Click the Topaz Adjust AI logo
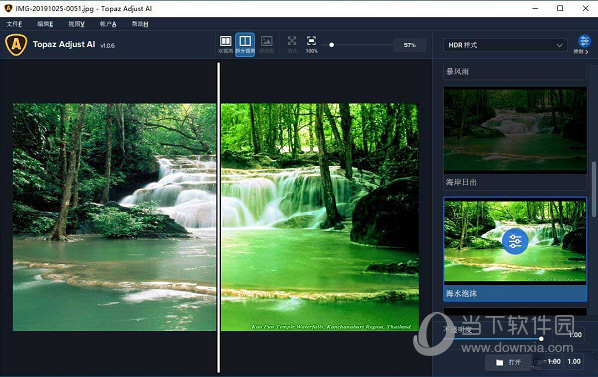The image size is (598, 377). 16,45
